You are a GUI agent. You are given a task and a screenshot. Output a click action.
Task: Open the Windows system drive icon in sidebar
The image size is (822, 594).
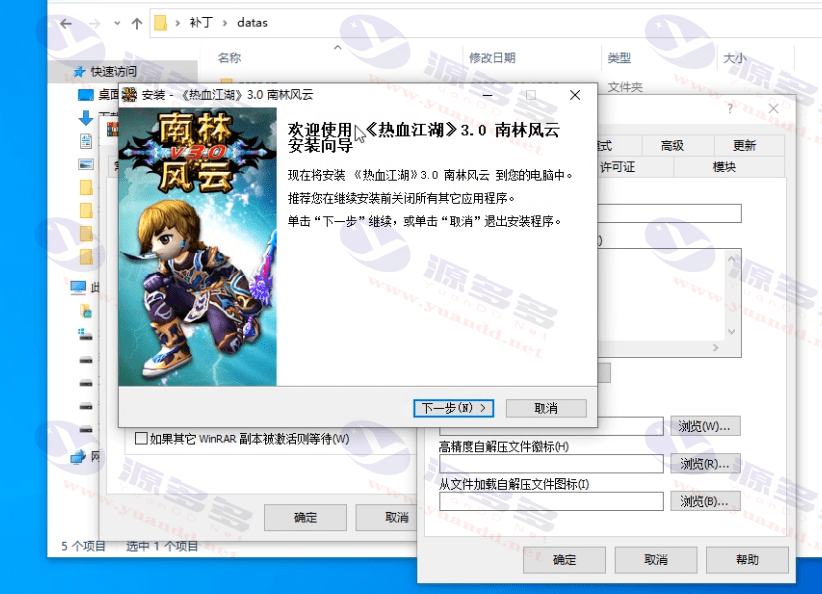(x=85, y=334)
